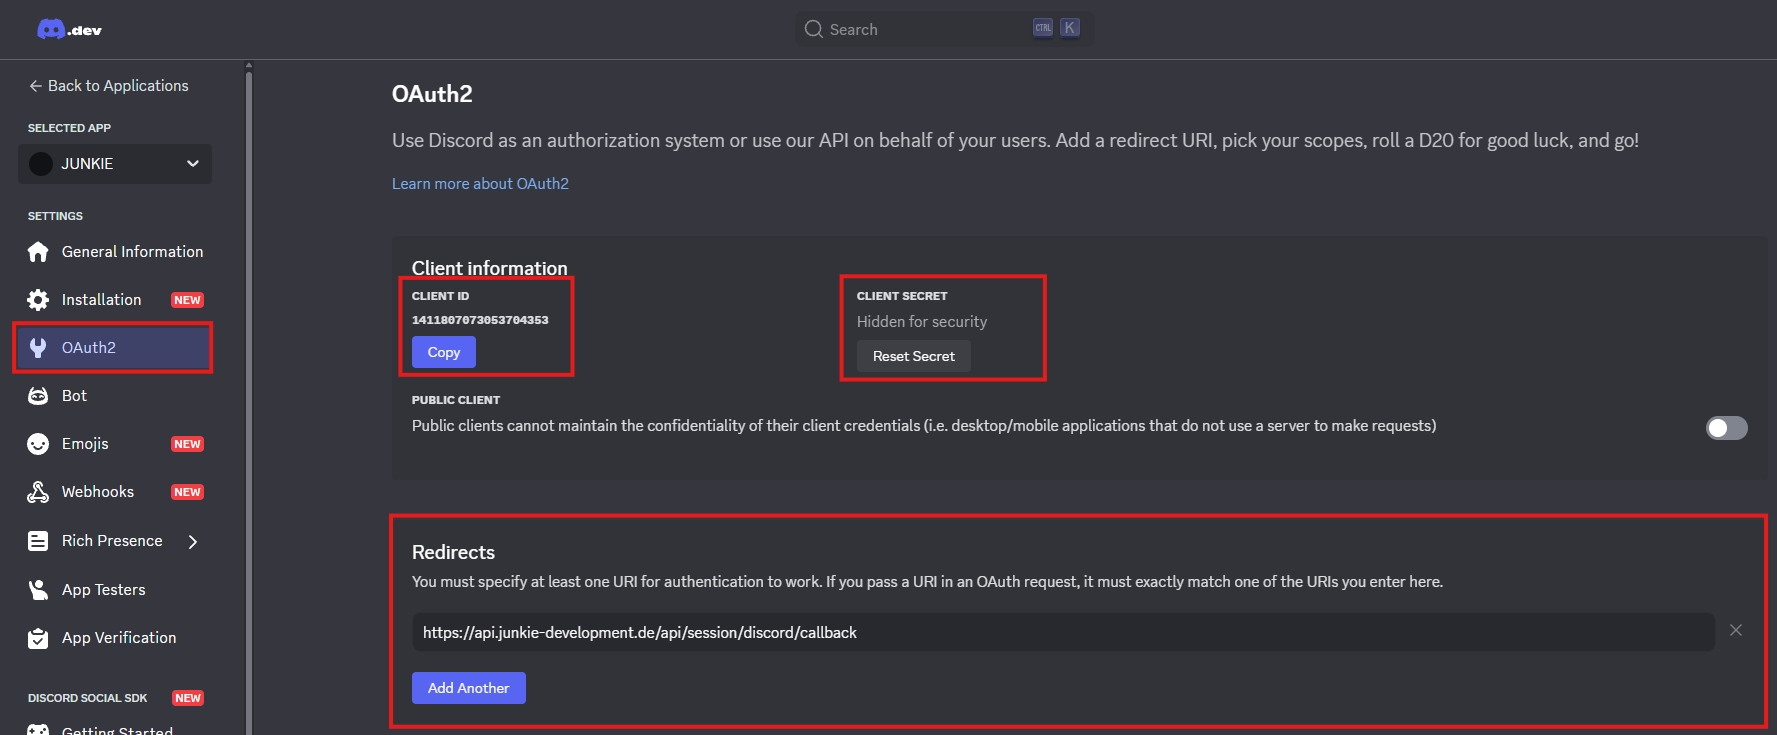Click the Discord dev logo
The image size is (1777, 735).
(x=69, y=30)
